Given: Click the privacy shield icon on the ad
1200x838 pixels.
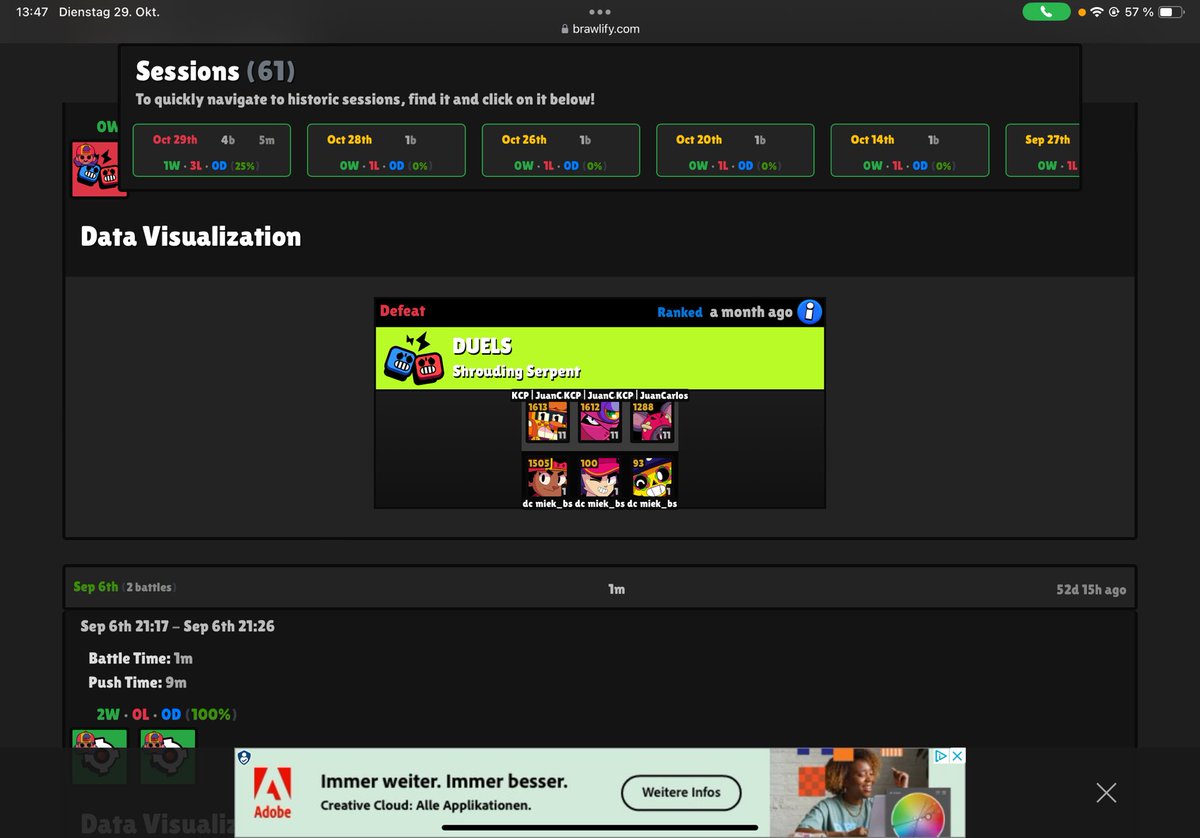Looking at the screenshot, I should pos(244,758).
